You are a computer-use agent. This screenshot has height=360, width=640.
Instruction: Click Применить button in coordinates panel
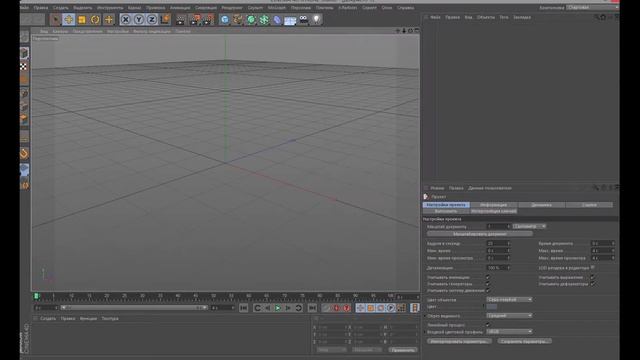click(x=402, y=350)
